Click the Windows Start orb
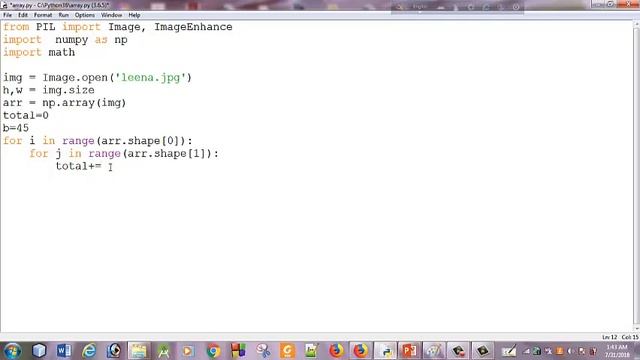Viewport: 640px width, 360px height. coord(13,351)
